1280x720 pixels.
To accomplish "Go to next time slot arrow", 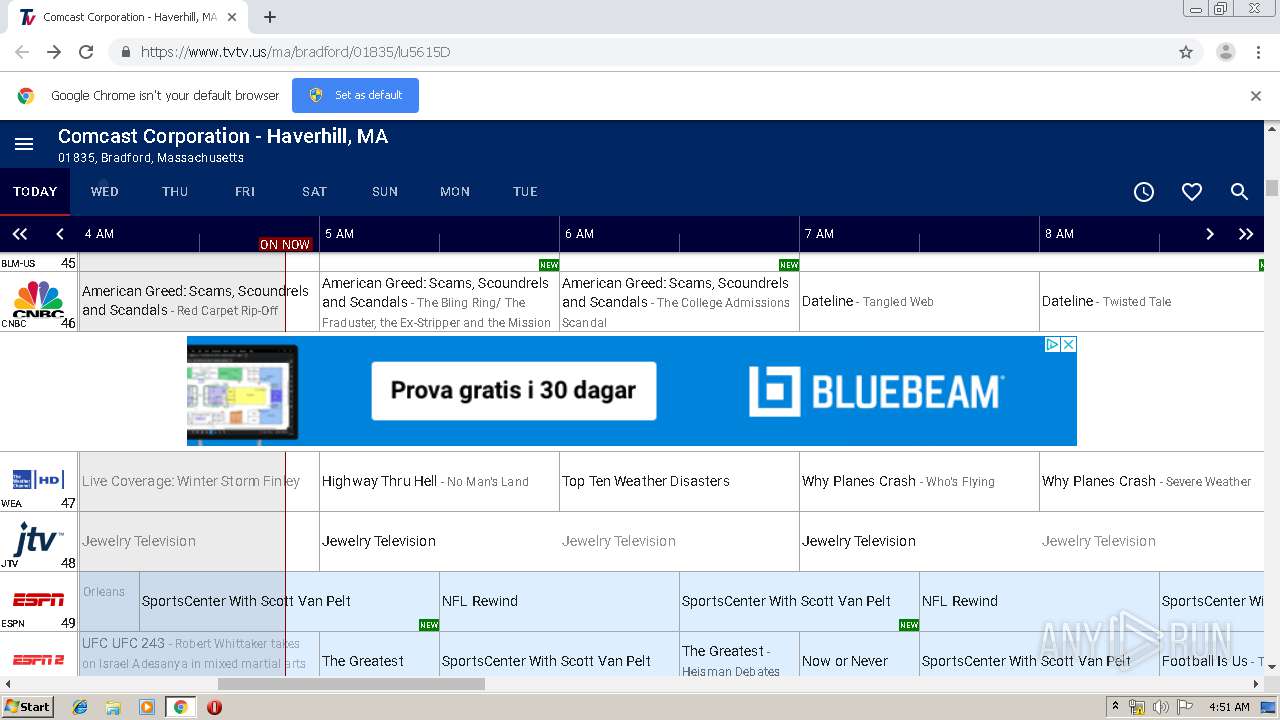I will point(1210,234).
